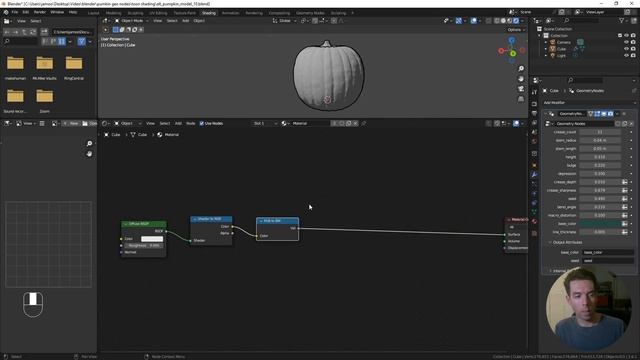Open the Material properties tab icon
Screen dimensions: 640x360
[x=534, y=222]
